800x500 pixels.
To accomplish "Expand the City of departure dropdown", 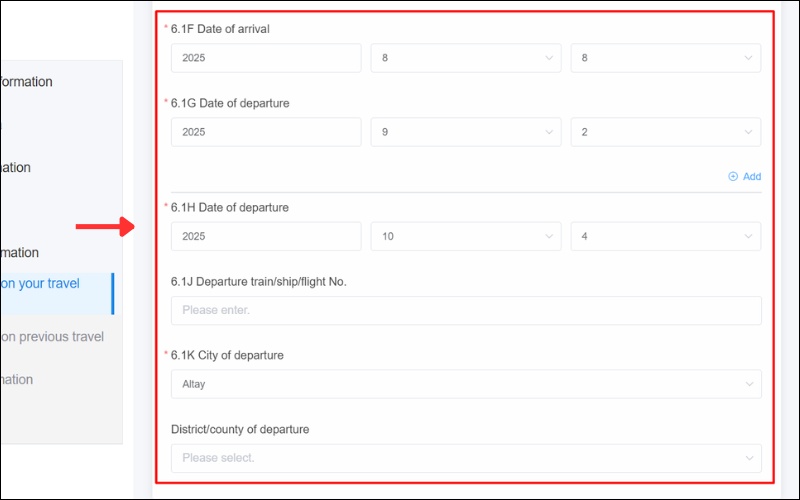I will coord(465,384).
